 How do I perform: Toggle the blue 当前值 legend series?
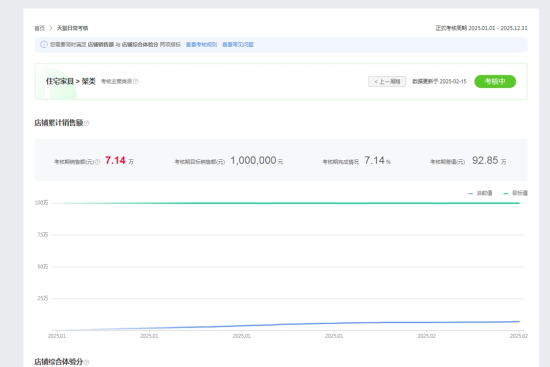[480, 193]
